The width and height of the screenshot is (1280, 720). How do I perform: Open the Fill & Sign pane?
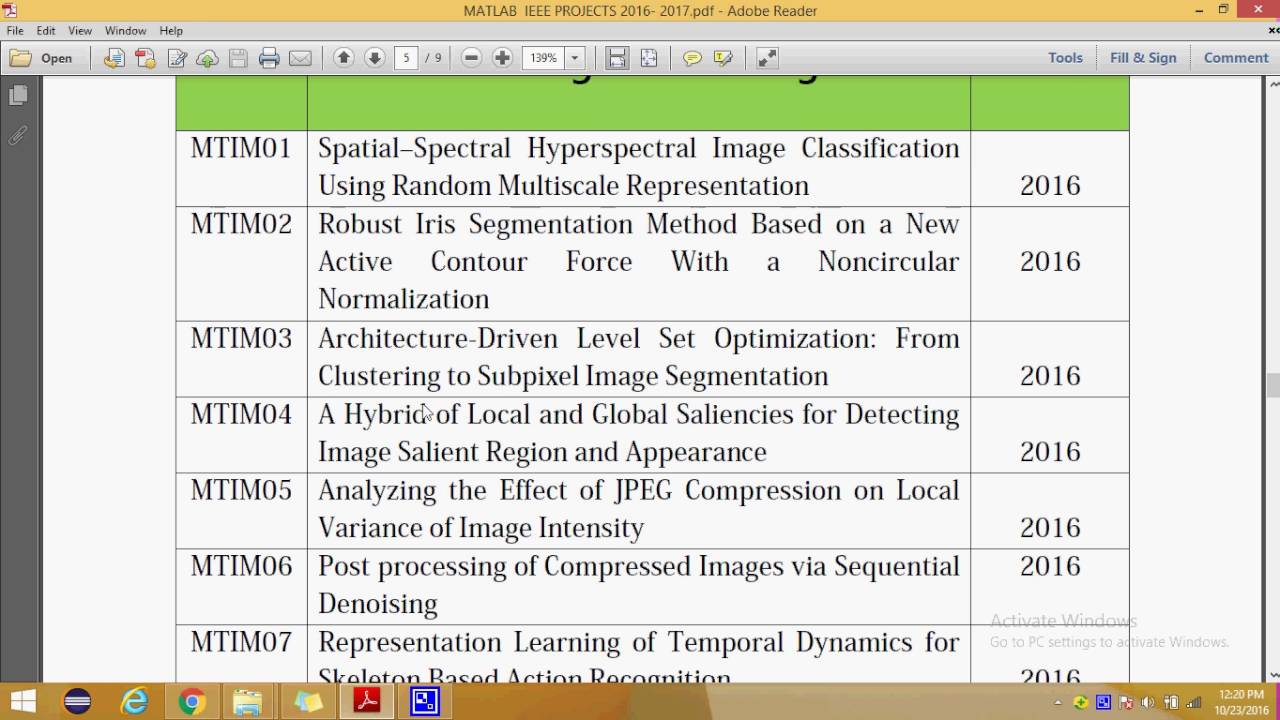point(1143,58)
